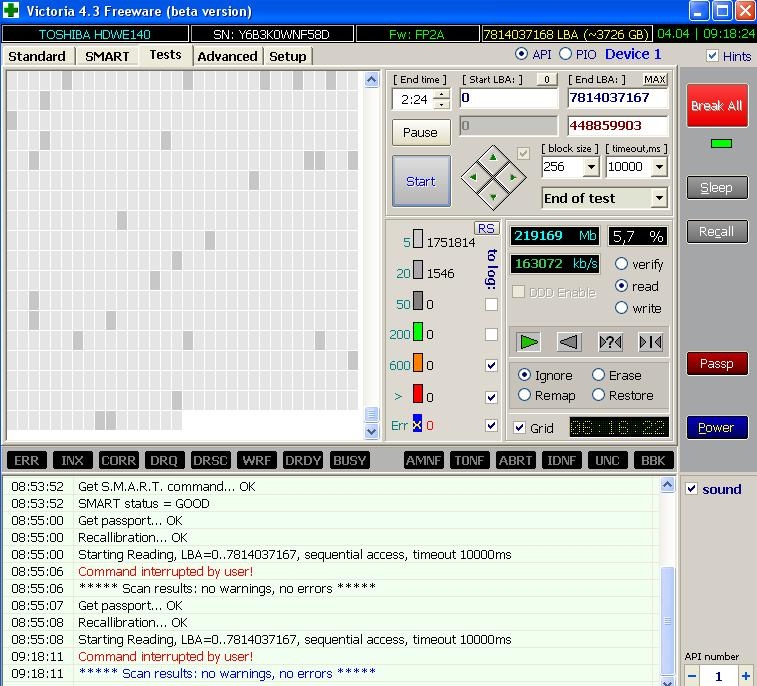757x686 pixels.
Task: Click the AMNF error indicator
Action: click(x=423, y=461)
